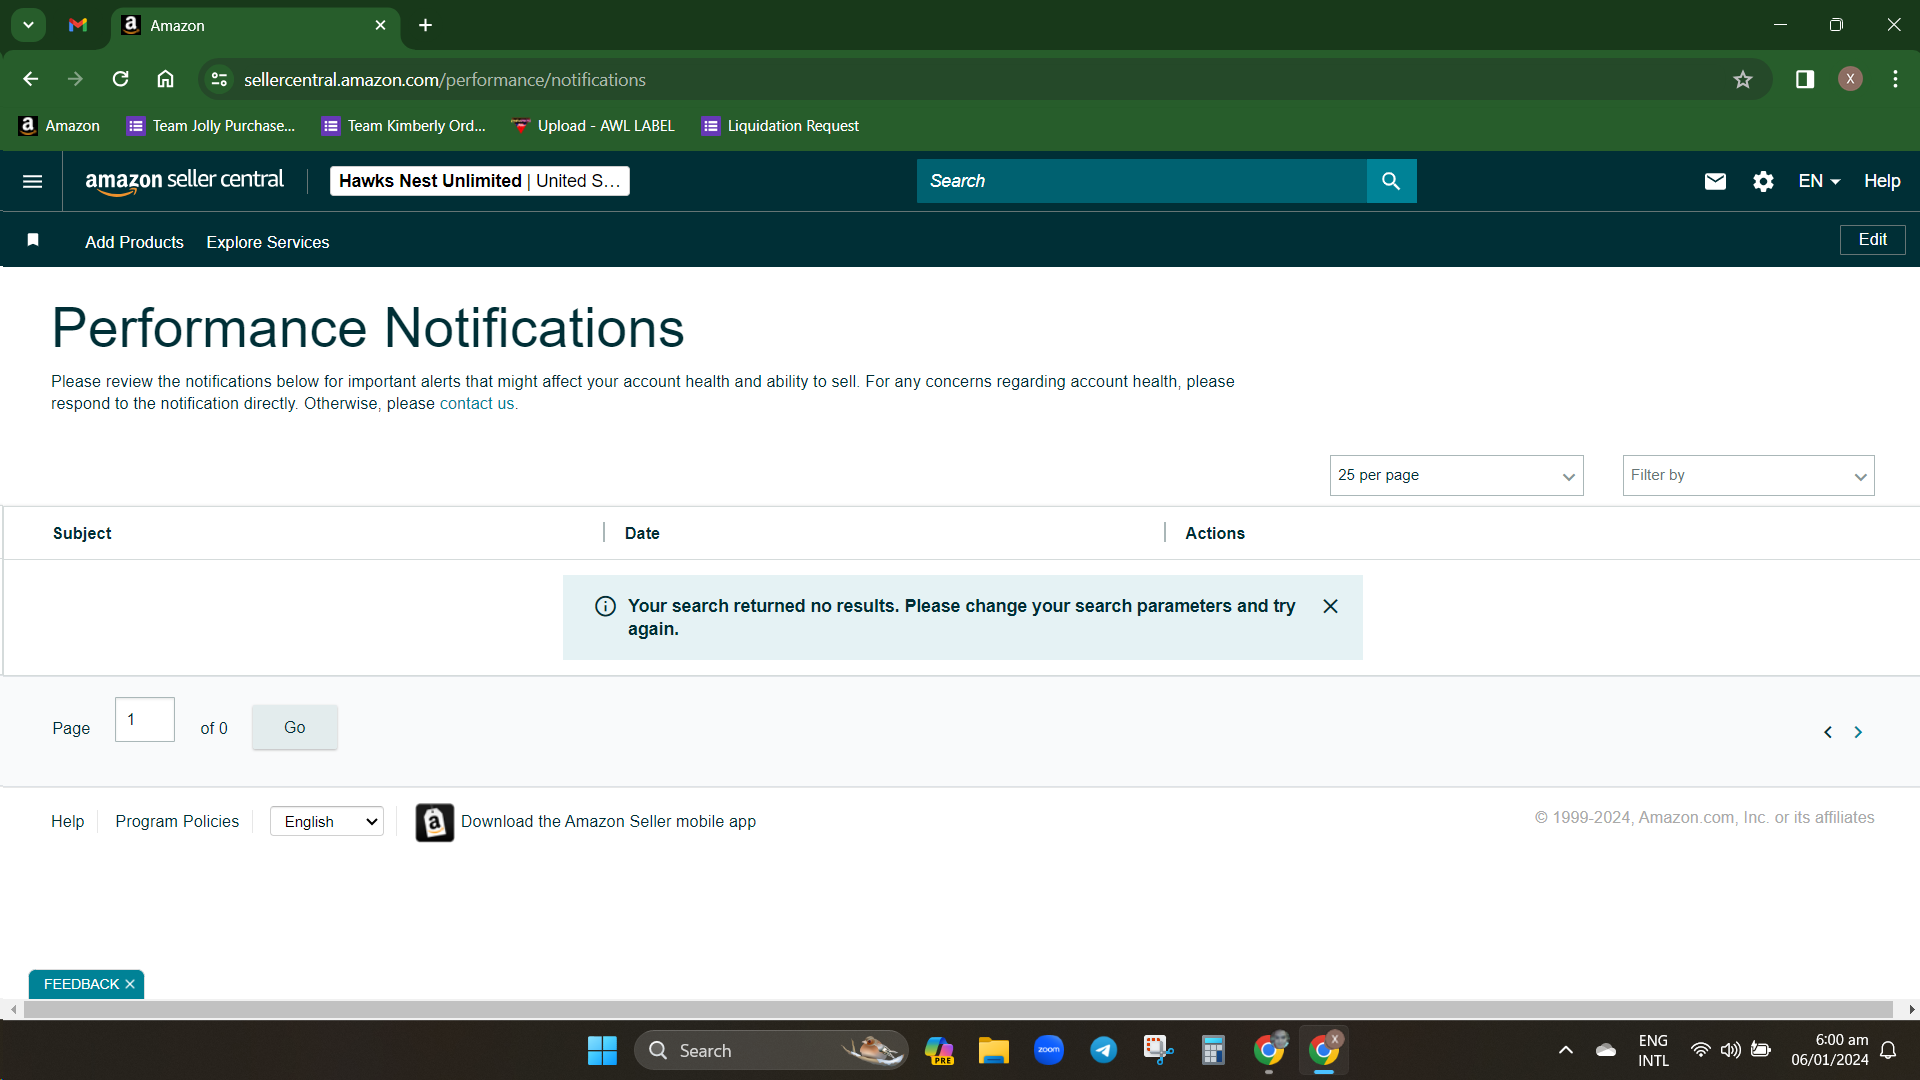1920x1080 pixels.
Task: Click the Date column header
Action: pos(642,534)
